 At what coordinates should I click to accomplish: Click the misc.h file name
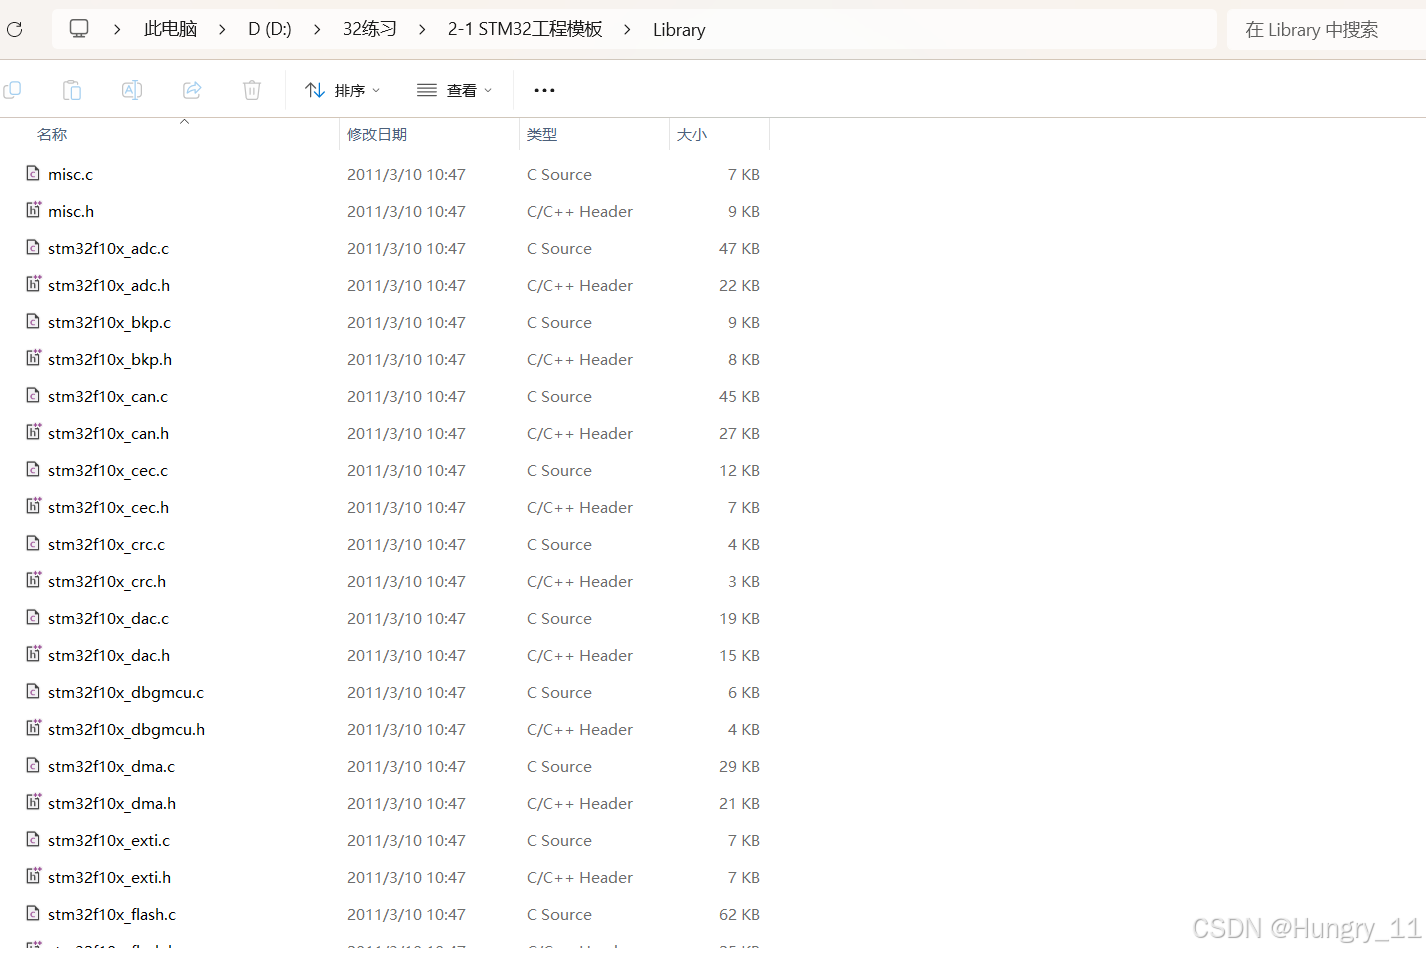(71, 211)
